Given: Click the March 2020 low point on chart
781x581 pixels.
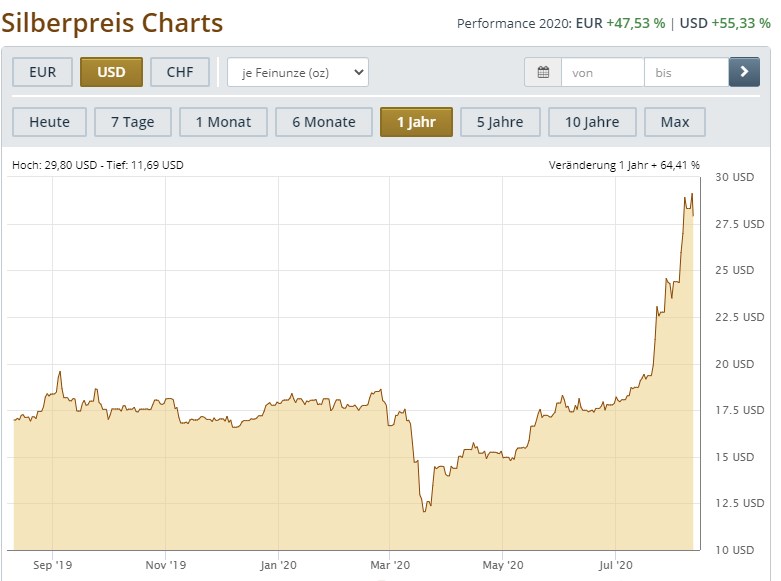Looking at the screenshot, I should [x=424, y=511].
